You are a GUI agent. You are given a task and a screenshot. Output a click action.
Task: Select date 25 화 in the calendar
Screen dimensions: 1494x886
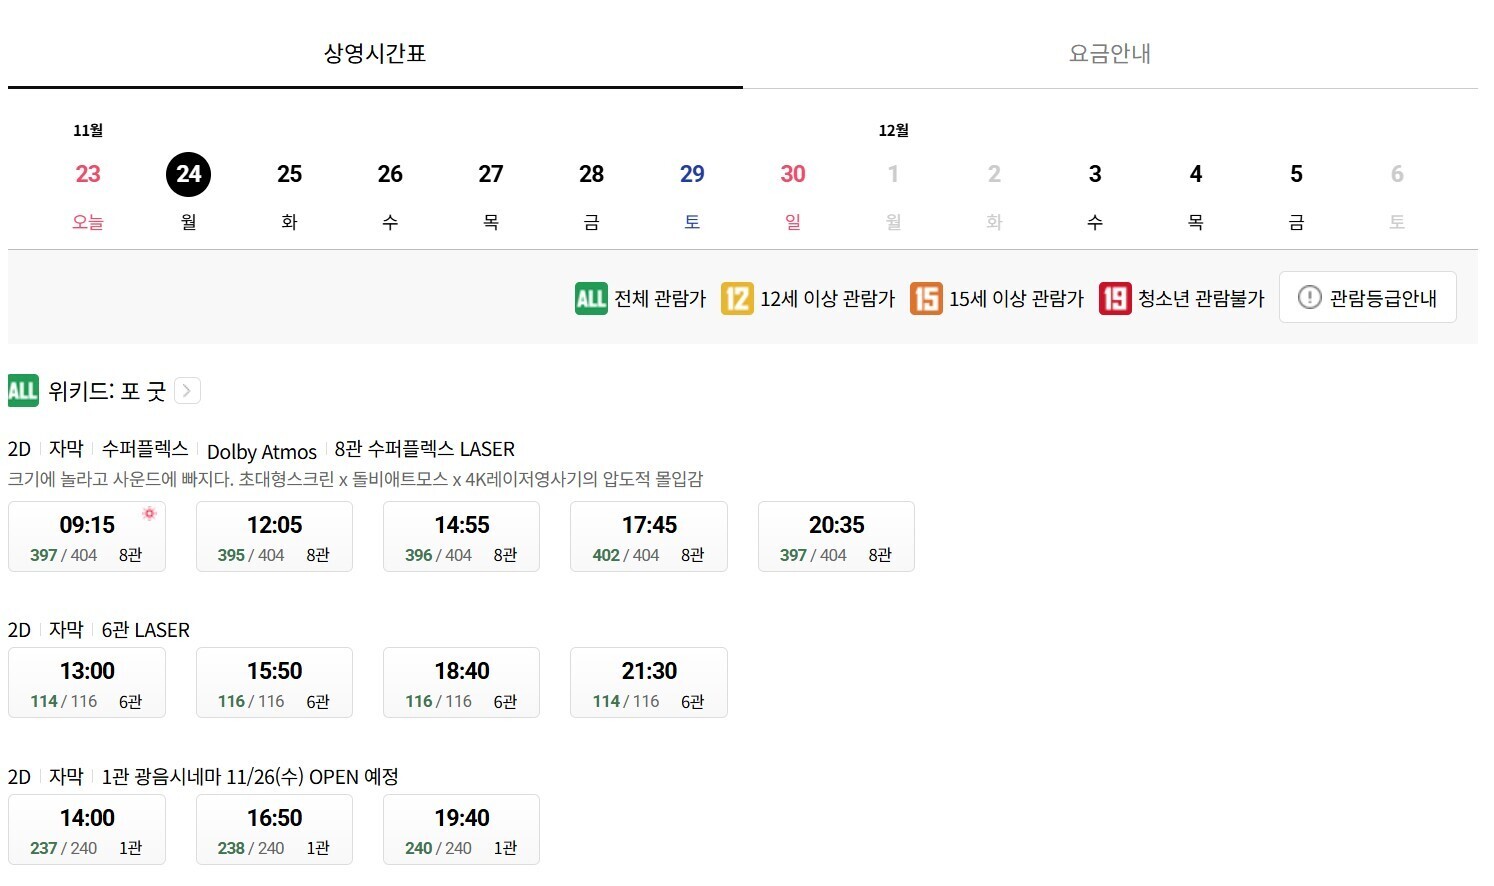pyautogui.click(x=289, y=194)
